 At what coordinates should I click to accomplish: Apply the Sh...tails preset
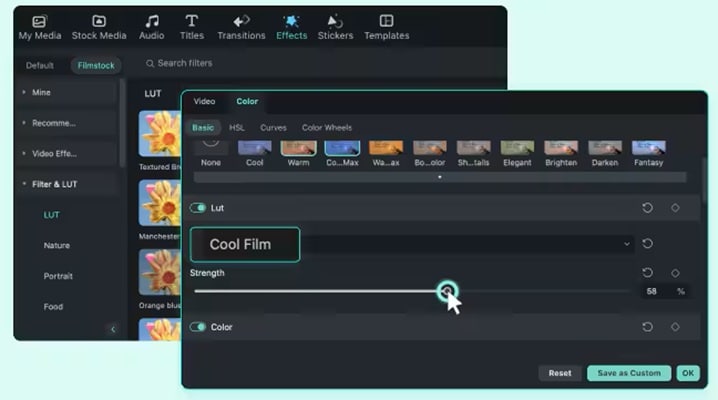click(x=473, y=153)
